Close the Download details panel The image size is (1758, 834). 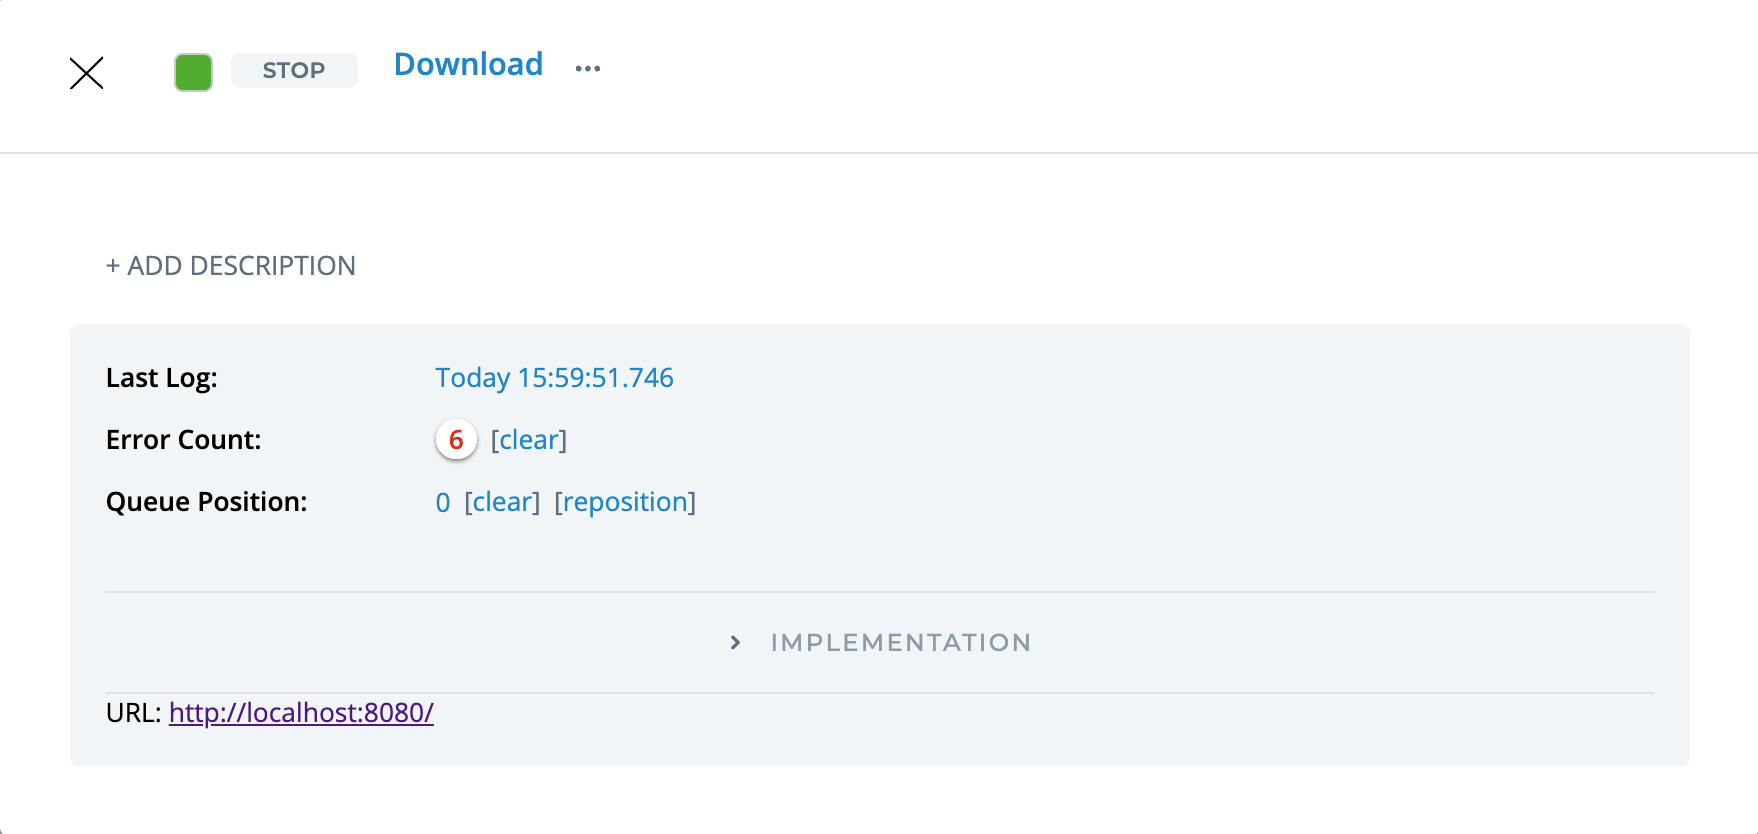[87, 73]
